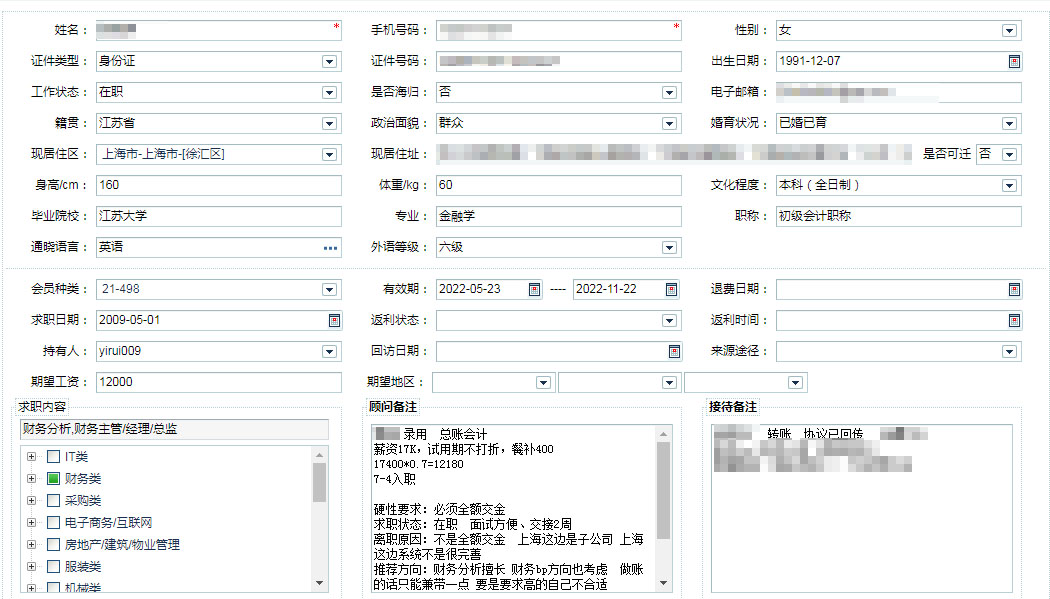
Task: Open the 婚育状况 dropdown
Action: 1009,124
